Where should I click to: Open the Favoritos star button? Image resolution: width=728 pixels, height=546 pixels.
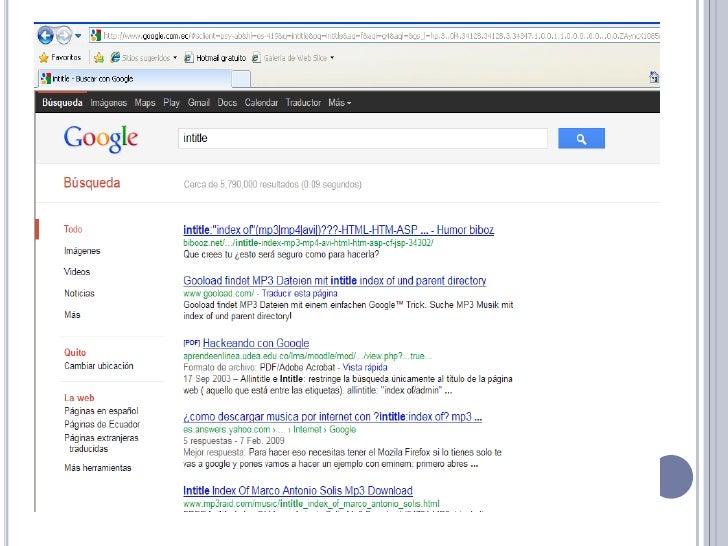(x=60, y=58)
